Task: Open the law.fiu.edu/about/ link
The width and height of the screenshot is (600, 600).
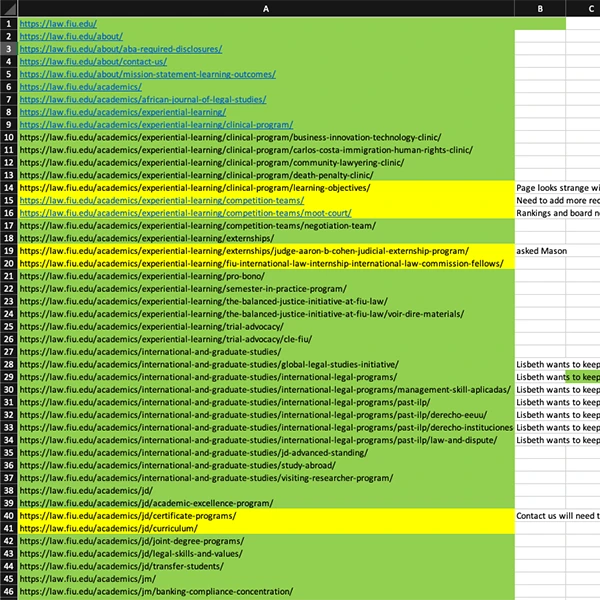Action: tap(71, 36)
